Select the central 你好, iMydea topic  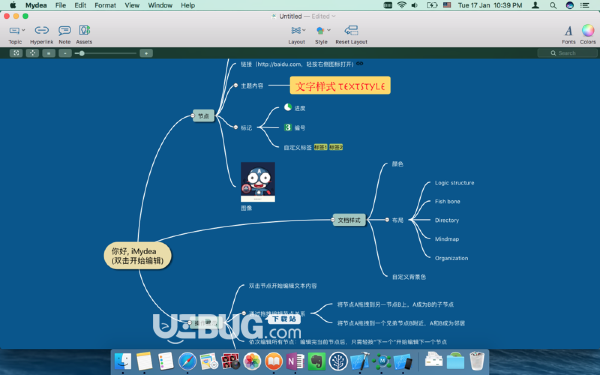pos(138,256)
